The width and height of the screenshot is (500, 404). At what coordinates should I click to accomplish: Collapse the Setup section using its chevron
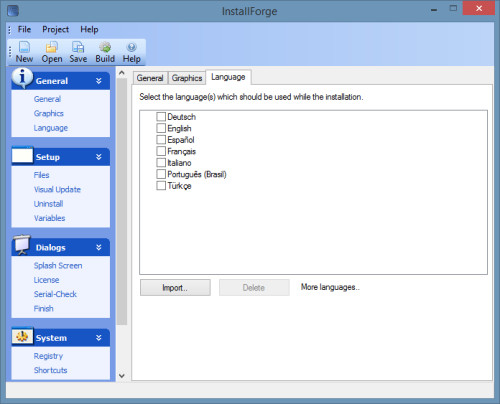99,157
